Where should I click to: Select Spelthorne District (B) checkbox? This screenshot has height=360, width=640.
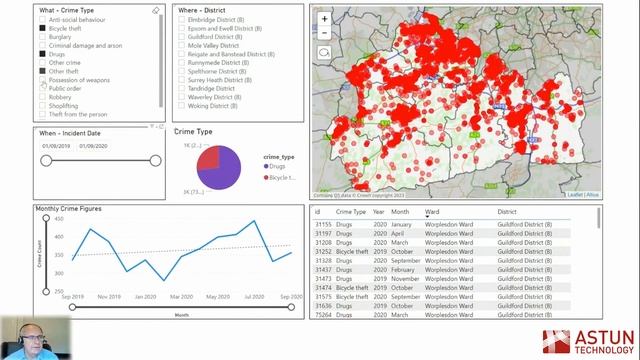182,71
